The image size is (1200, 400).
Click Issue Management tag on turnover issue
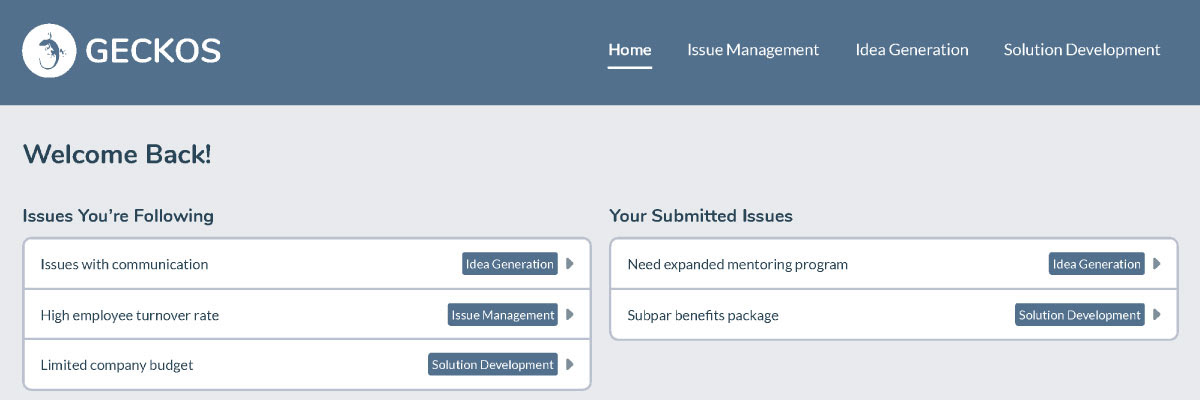point(503,315)
